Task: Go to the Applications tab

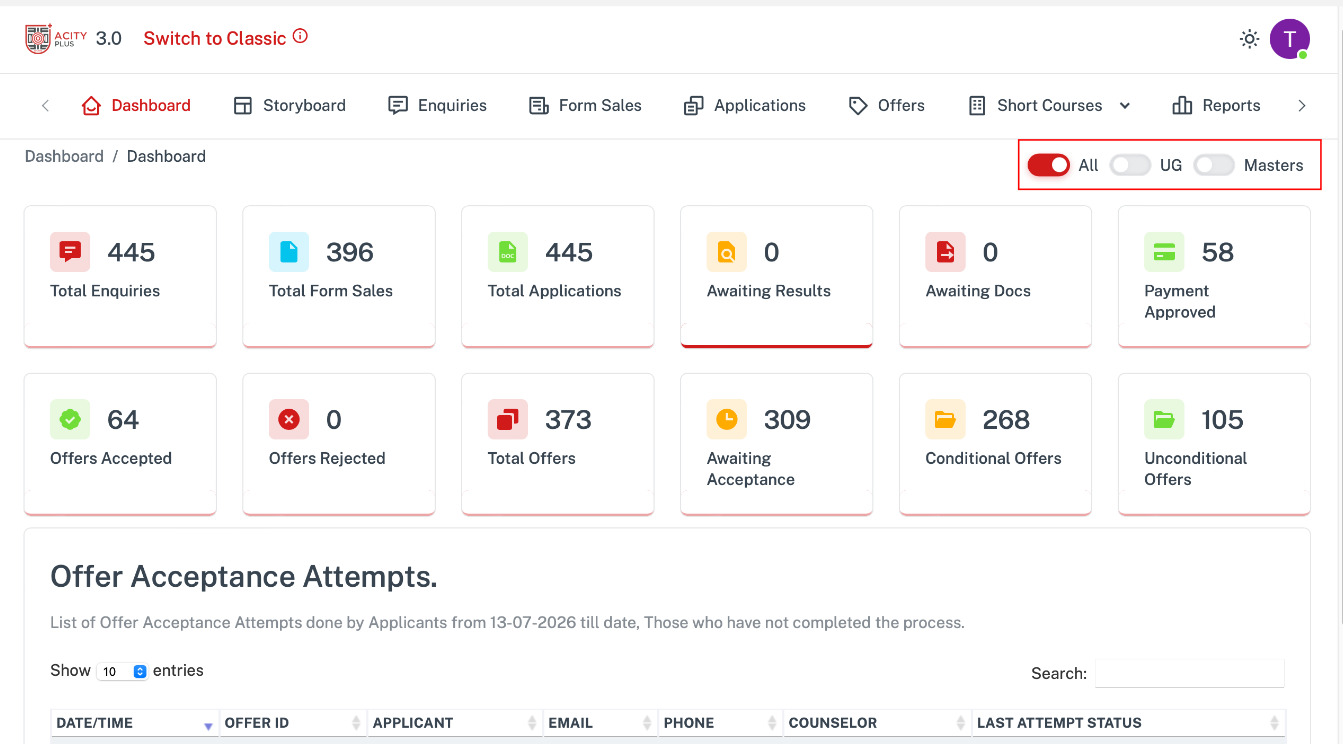Action: [745, 105]
